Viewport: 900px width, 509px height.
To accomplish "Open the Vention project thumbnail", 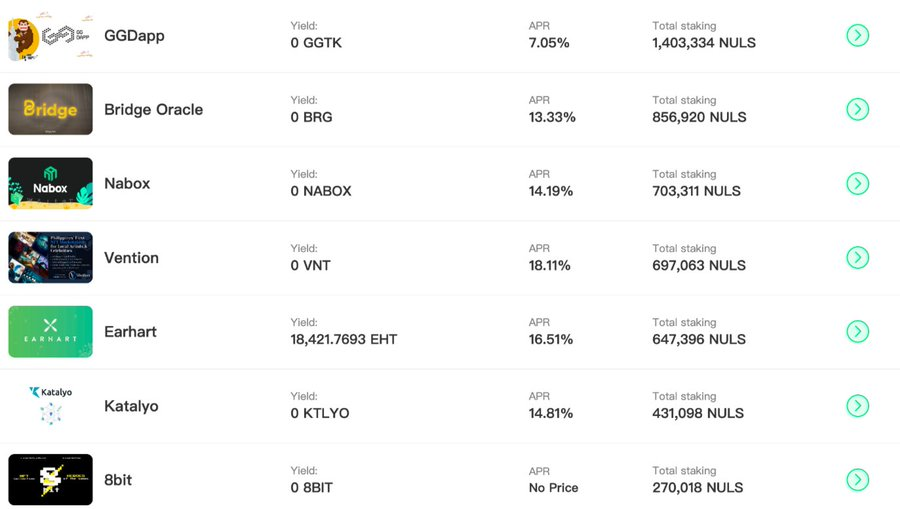I will tap(51, 258).
